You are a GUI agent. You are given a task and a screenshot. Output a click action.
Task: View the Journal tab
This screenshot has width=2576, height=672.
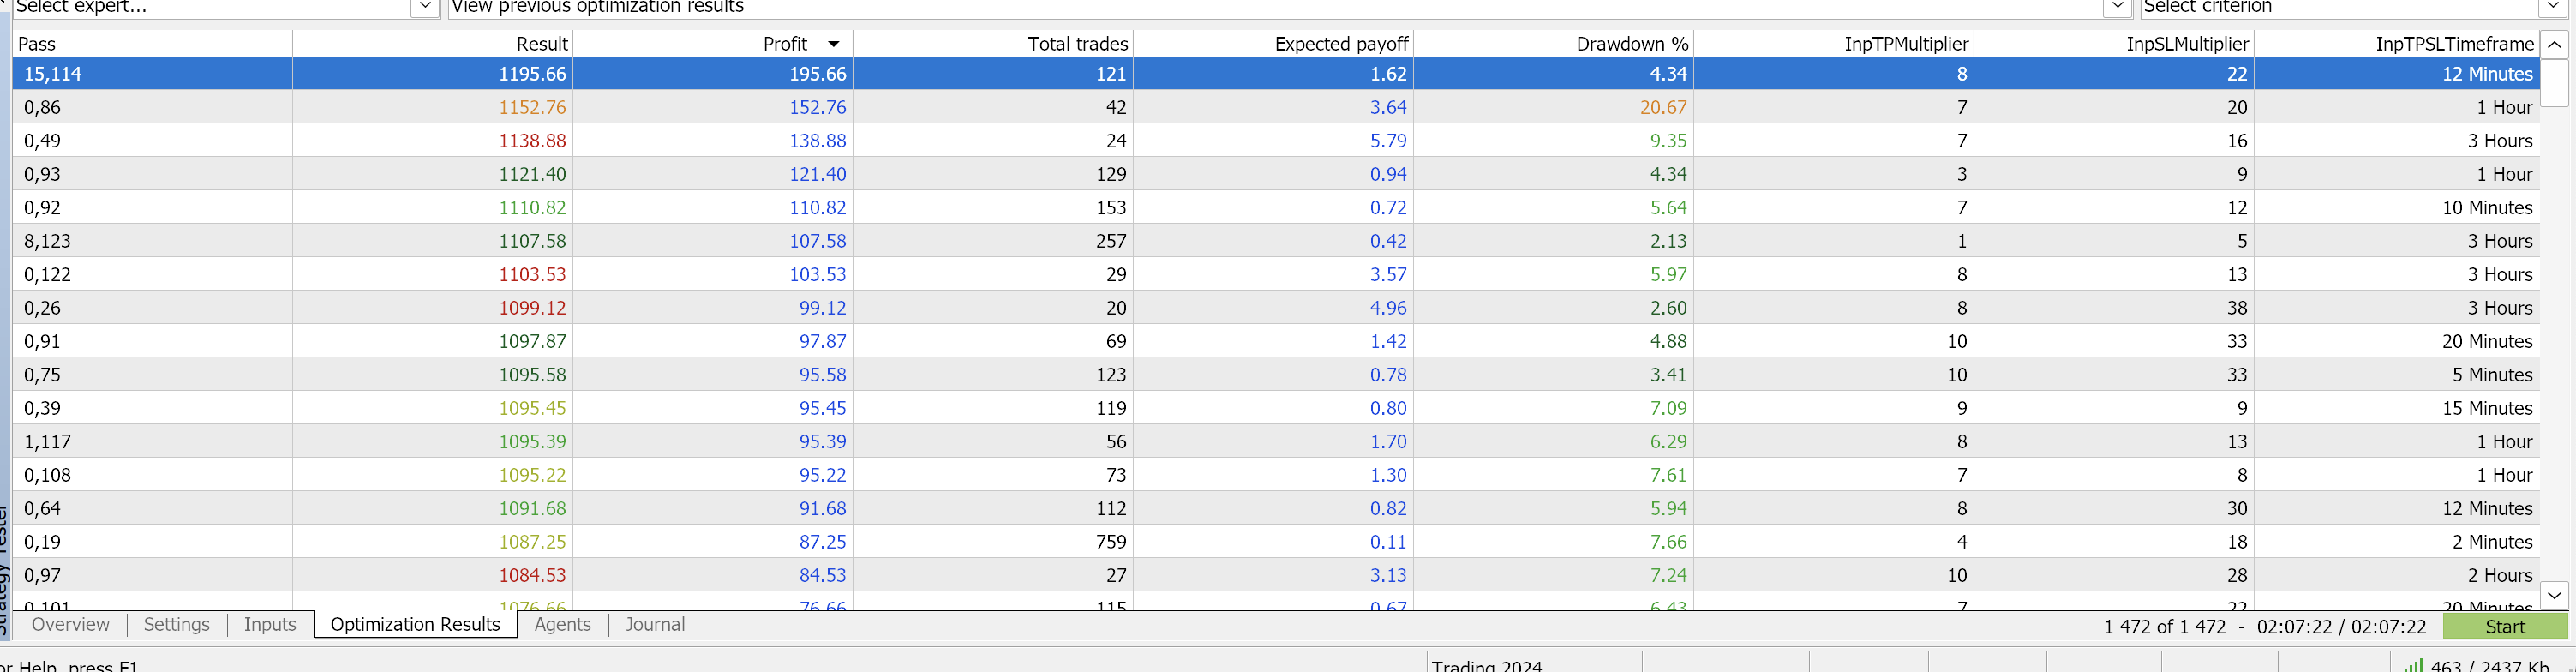654,625
